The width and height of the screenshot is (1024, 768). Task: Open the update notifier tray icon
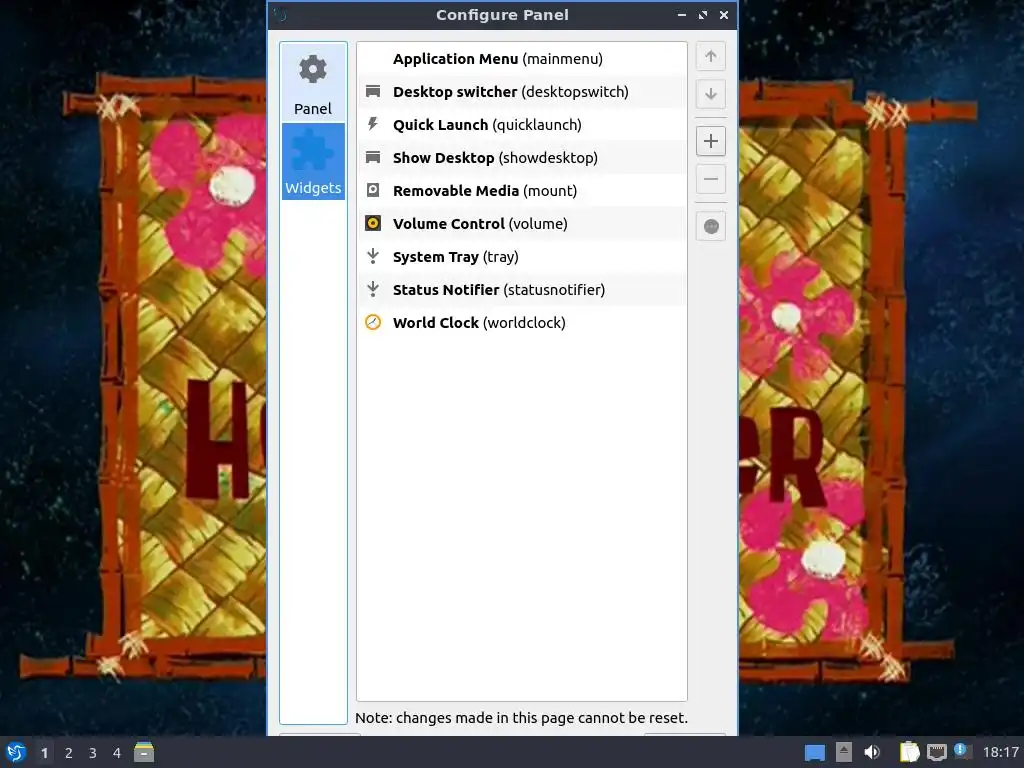click(x=963, y=751)
